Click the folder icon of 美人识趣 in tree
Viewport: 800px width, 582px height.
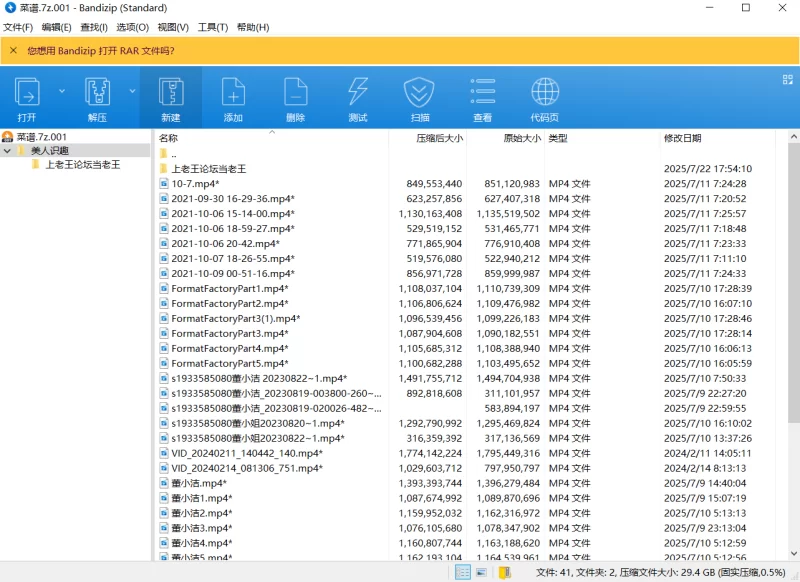[x=22, y=150]
